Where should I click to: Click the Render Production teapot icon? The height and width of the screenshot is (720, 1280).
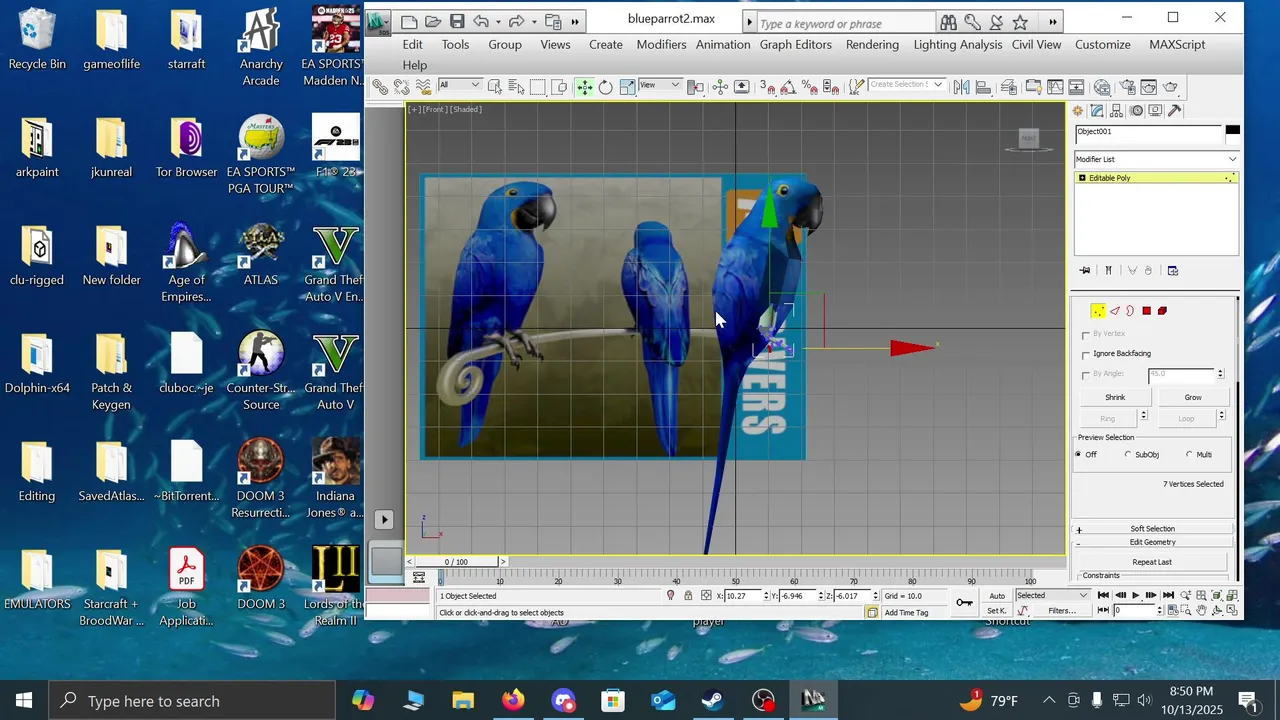(1170, 87)
